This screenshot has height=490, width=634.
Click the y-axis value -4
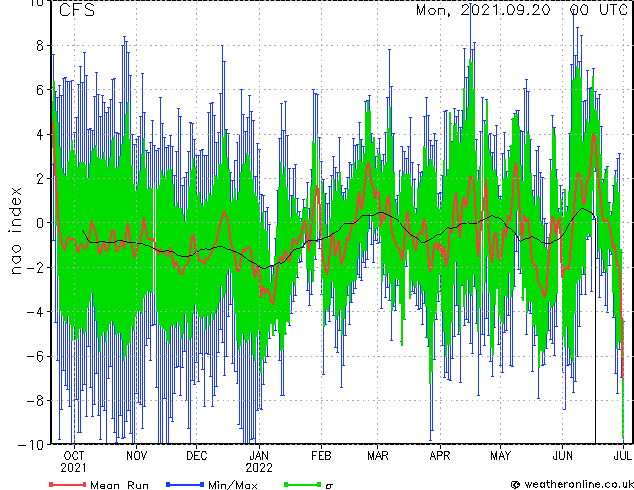point(35,312)
